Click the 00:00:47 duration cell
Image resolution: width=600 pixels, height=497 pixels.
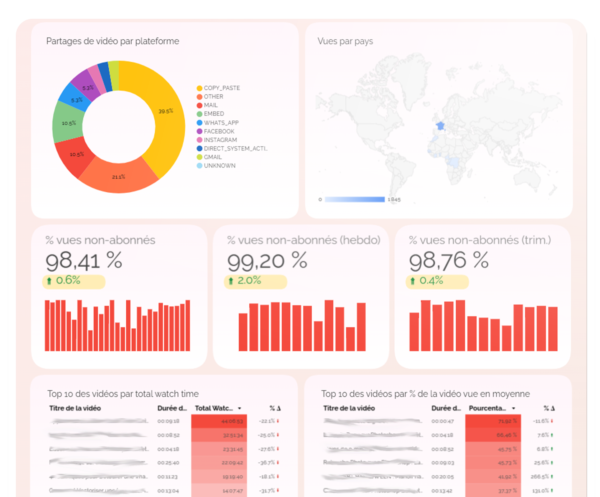(442, 421)
